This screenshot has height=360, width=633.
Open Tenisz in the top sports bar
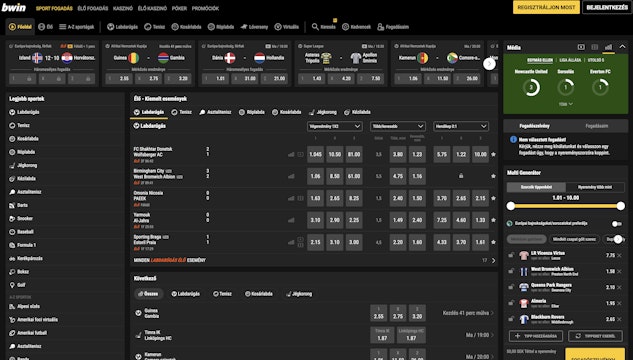(x=155, y=27)
